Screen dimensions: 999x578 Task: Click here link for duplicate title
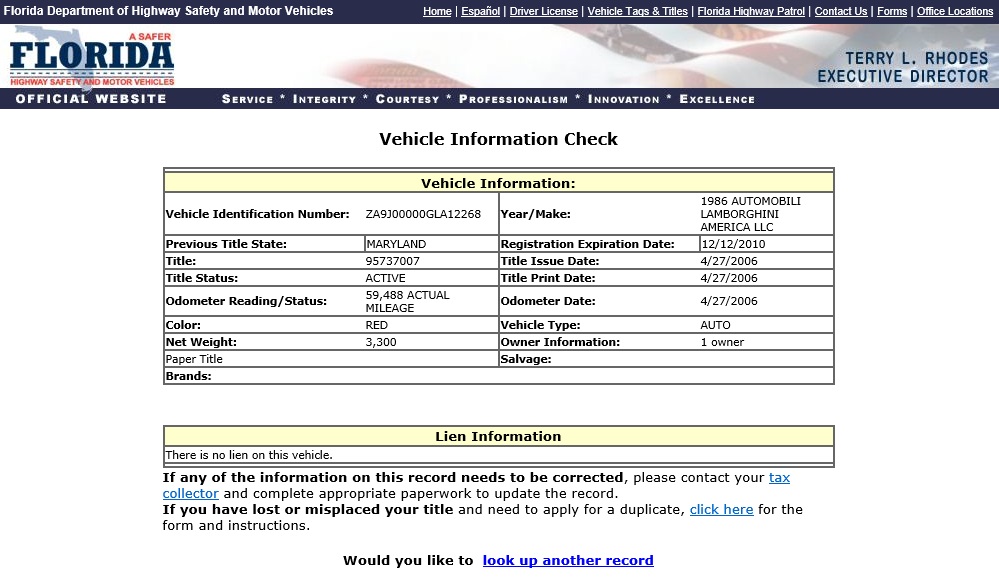coord(721,510)
